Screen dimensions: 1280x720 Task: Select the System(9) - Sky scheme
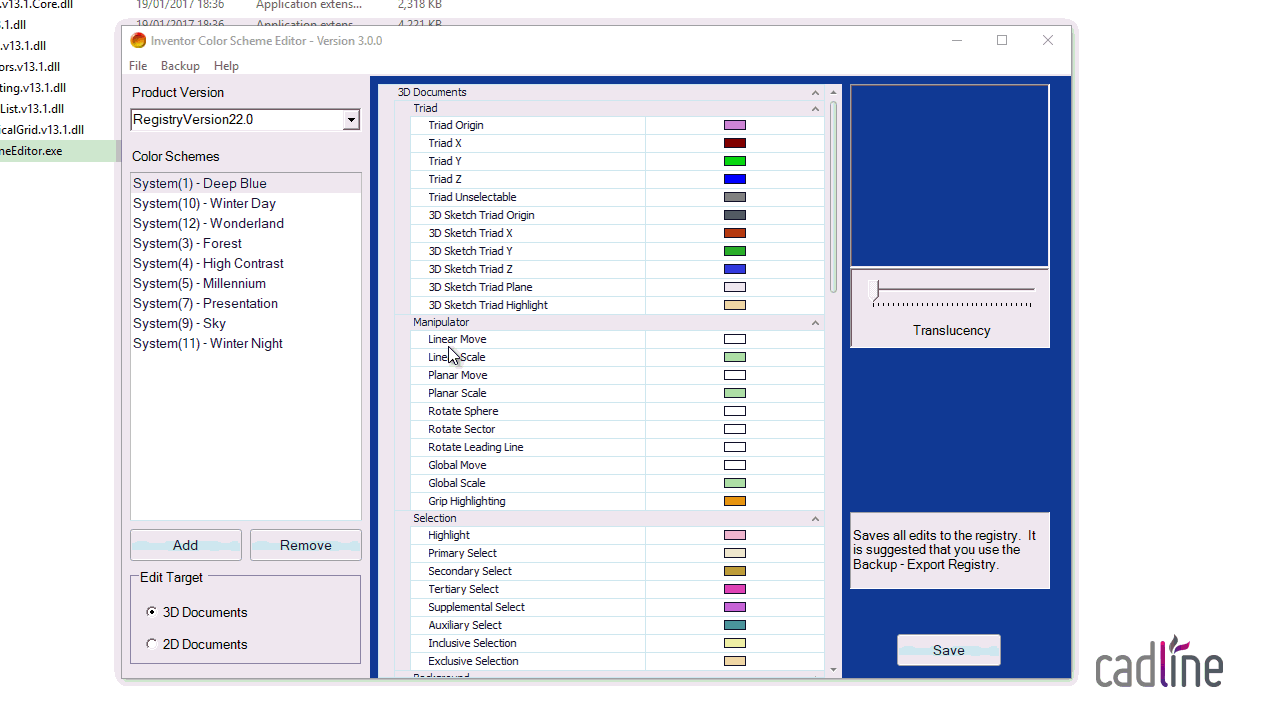246,323
